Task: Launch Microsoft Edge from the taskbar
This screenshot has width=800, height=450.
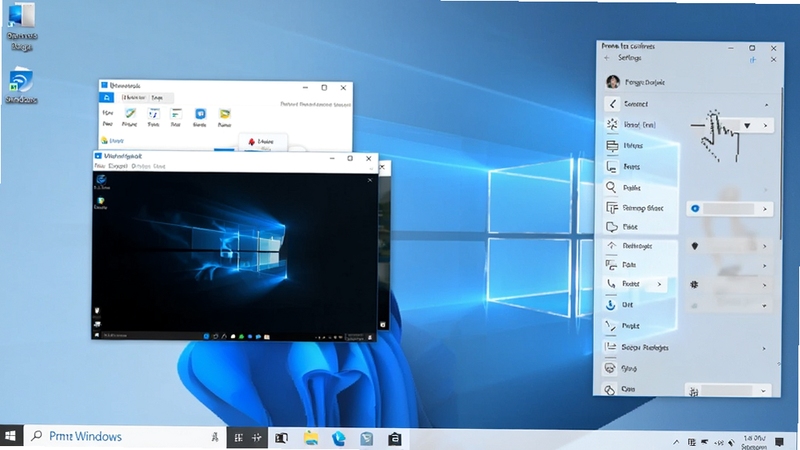Action: point(339,438)
